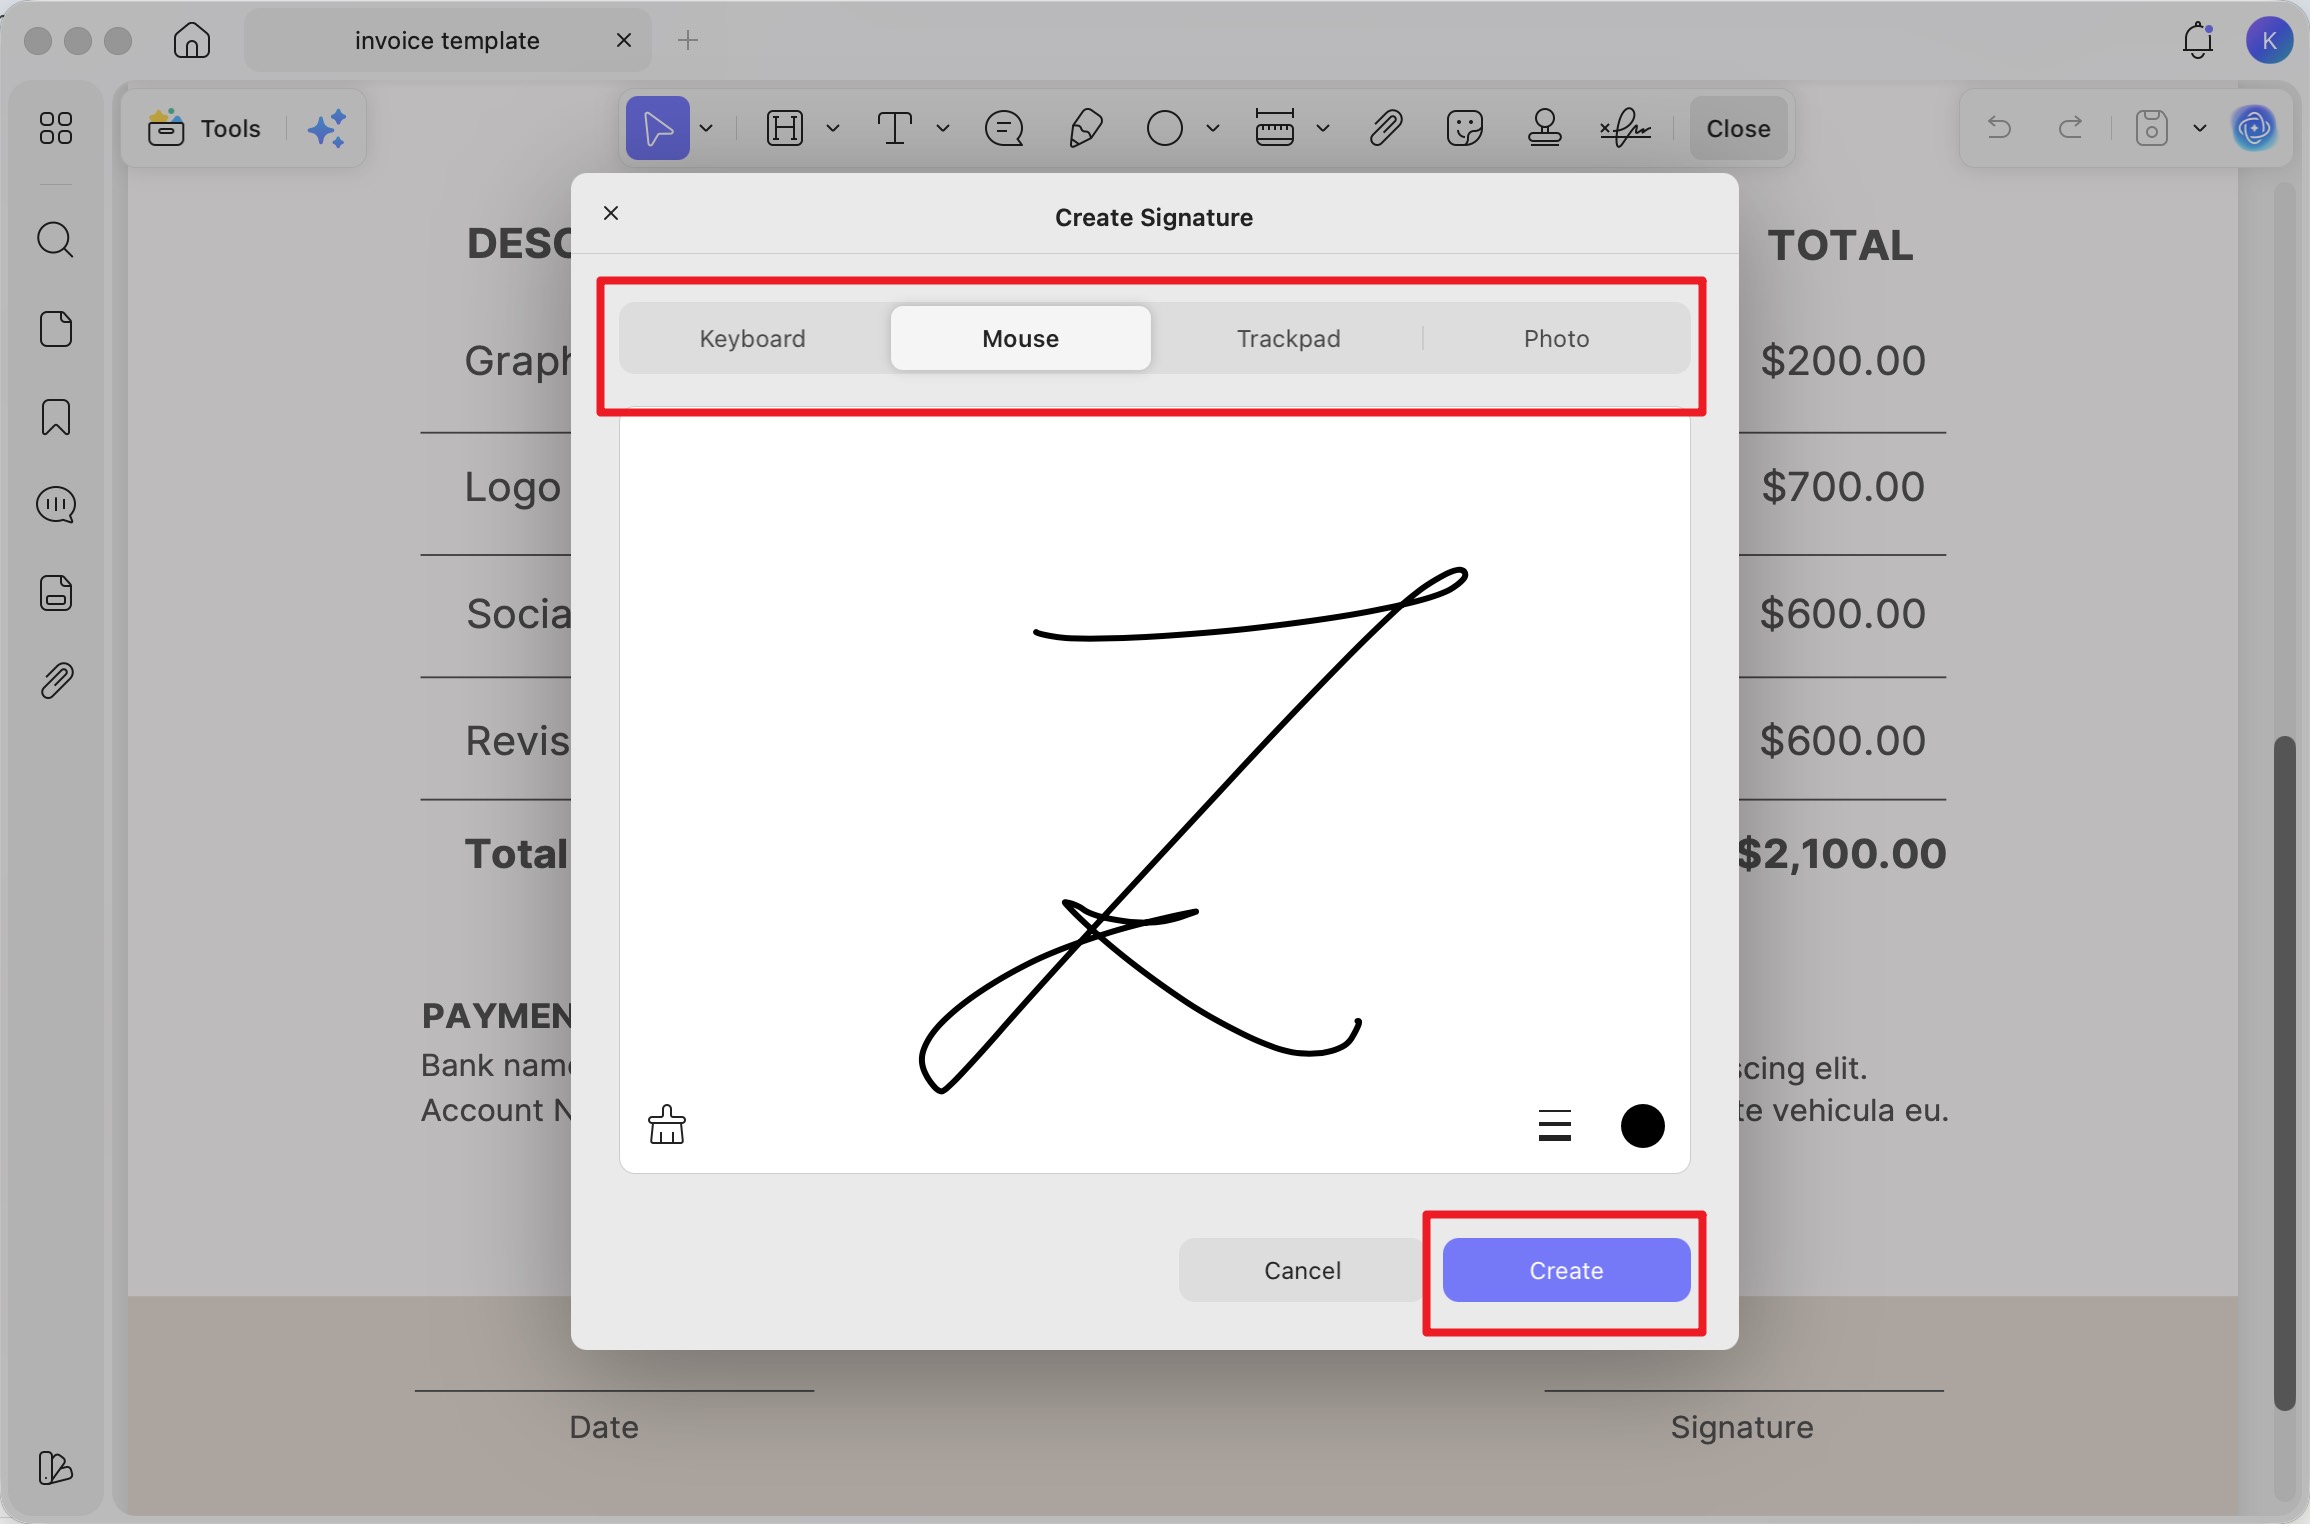Select the signature tool

[x=1625, y=128]
